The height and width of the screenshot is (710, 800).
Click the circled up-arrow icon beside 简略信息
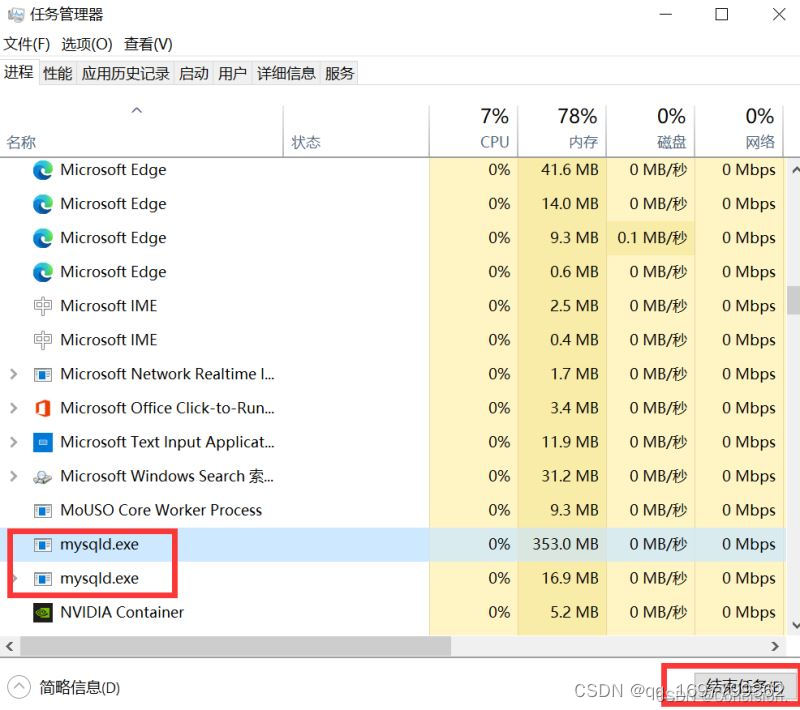click(x=19, y=687)
